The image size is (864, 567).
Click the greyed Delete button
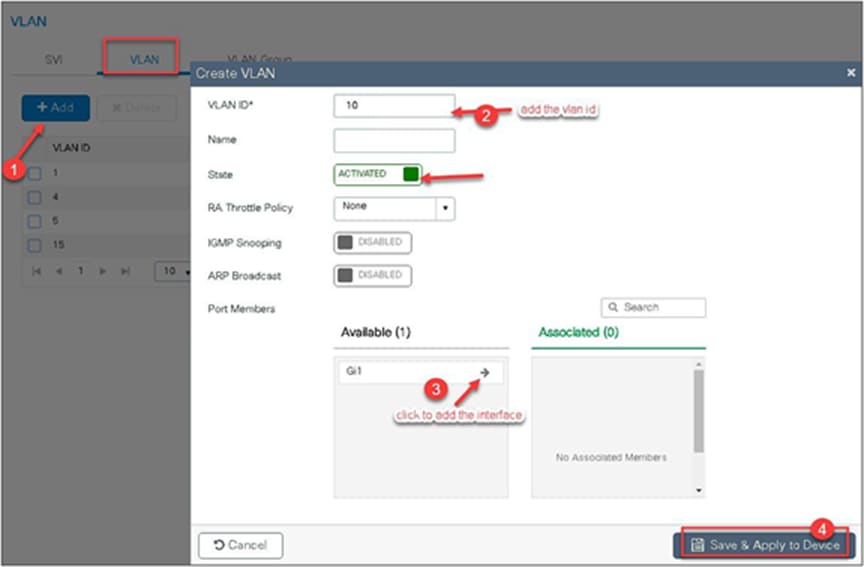click(x=137, y=107)
